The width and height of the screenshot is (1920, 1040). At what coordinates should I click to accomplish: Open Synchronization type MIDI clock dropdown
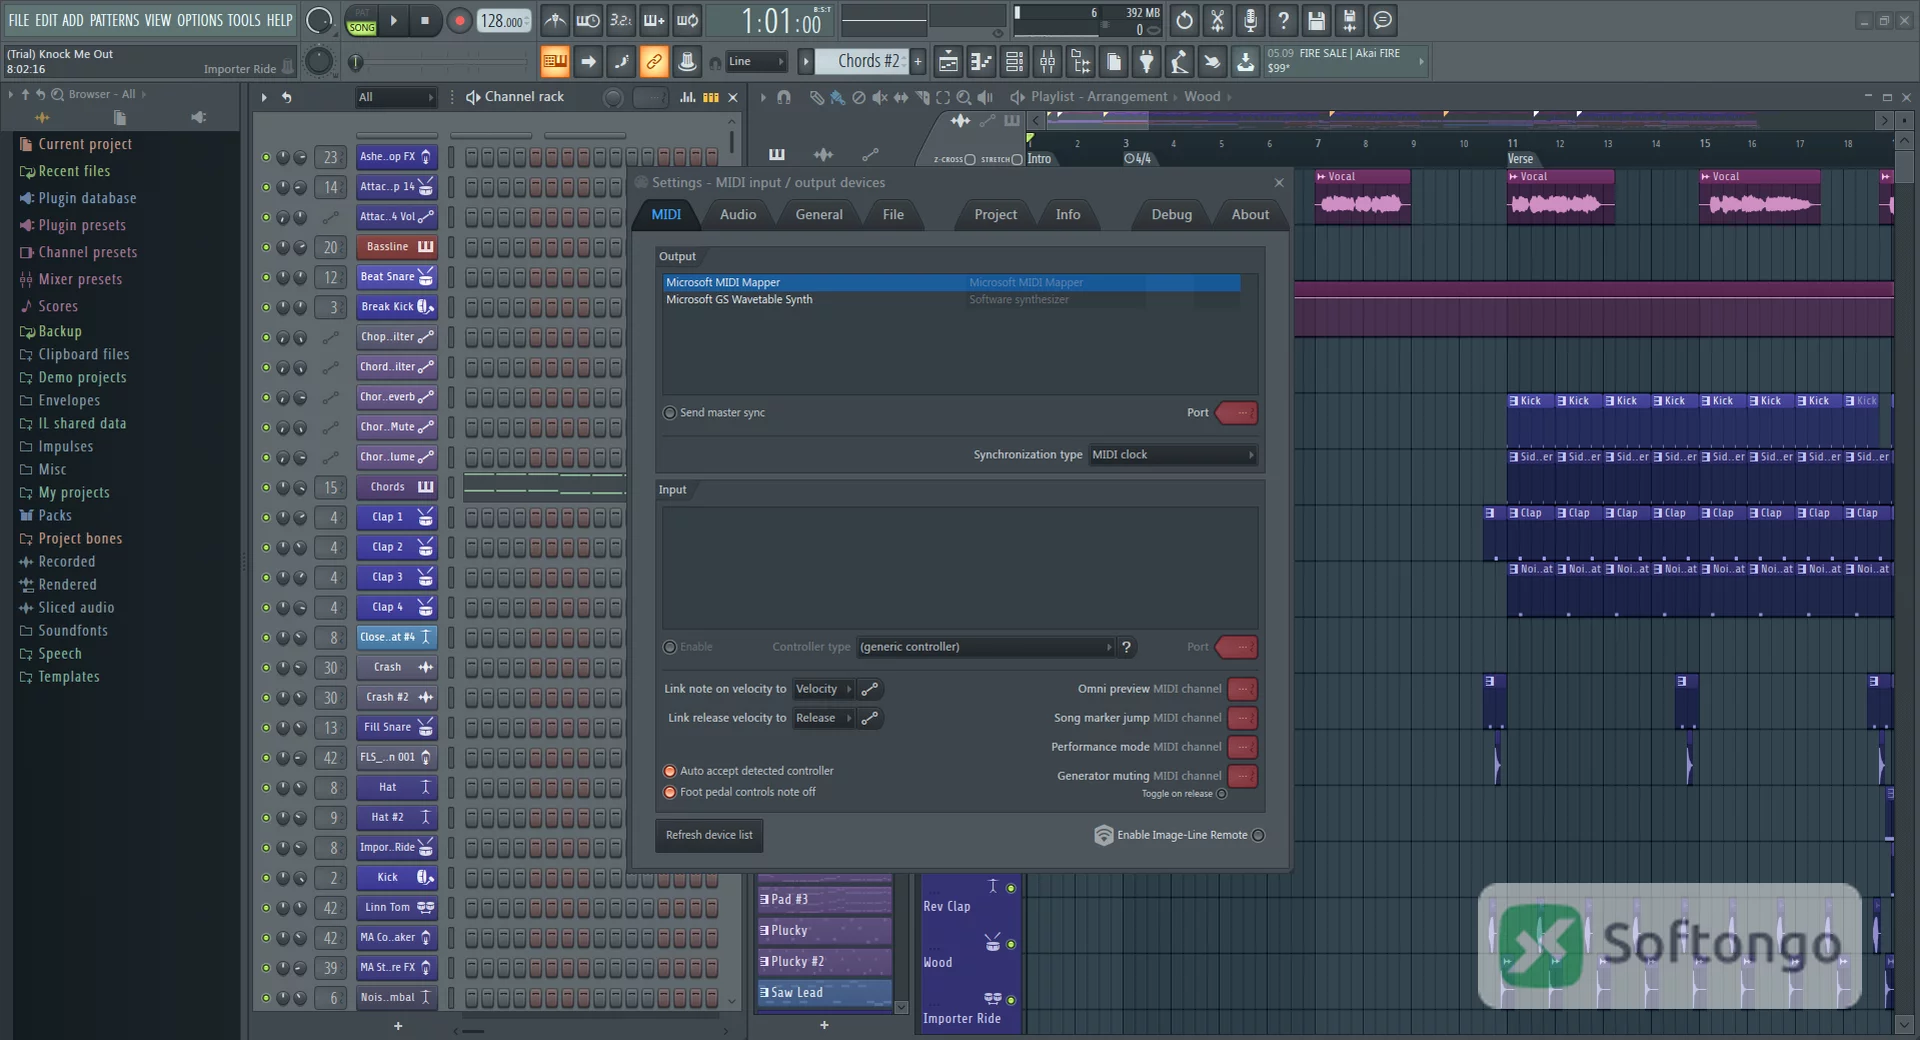1173,455
